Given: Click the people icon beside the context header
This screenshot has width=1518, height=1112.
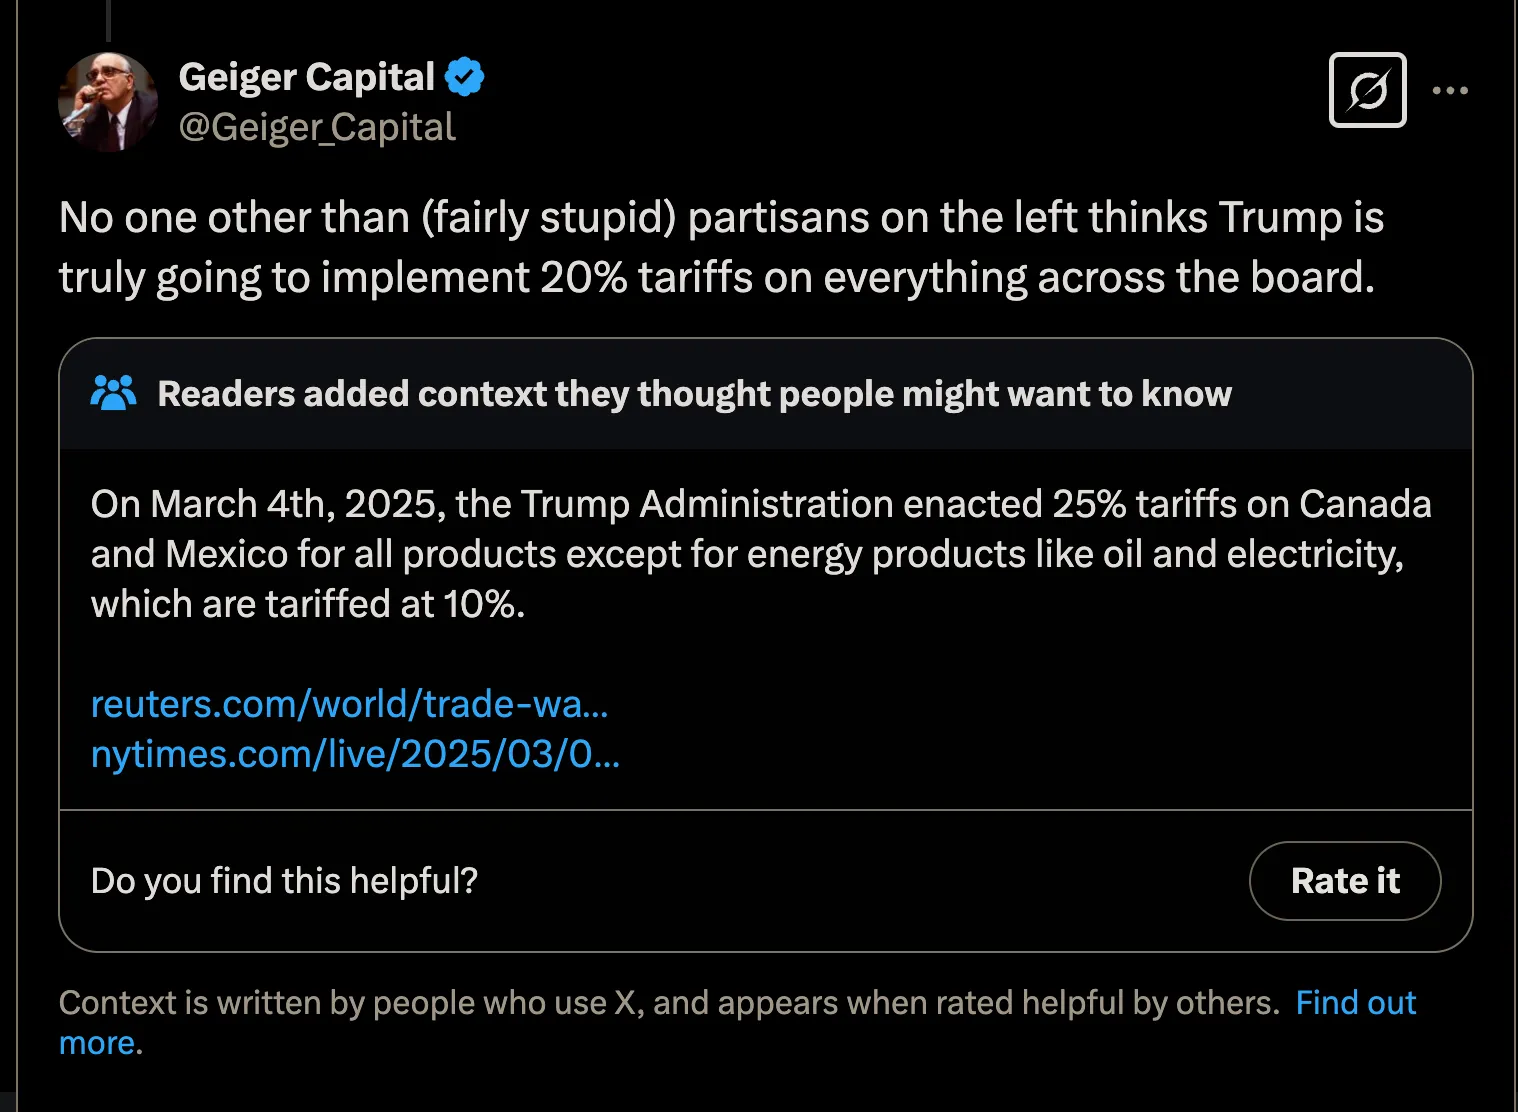Looking at the screenshot, I should [113, 392].
